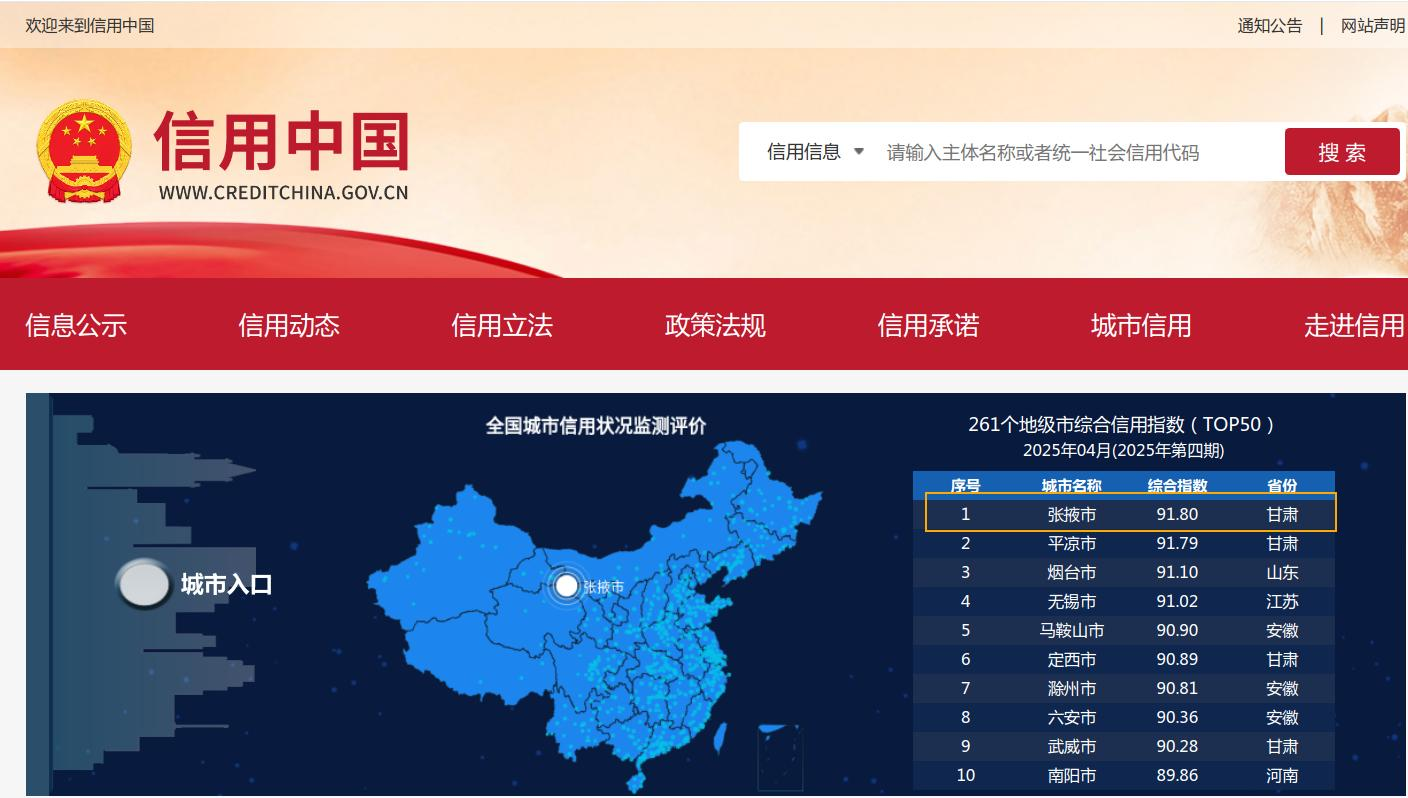Open 网站声明 link
This screenshot has height=798, width=1408.
click(1373, 26)
